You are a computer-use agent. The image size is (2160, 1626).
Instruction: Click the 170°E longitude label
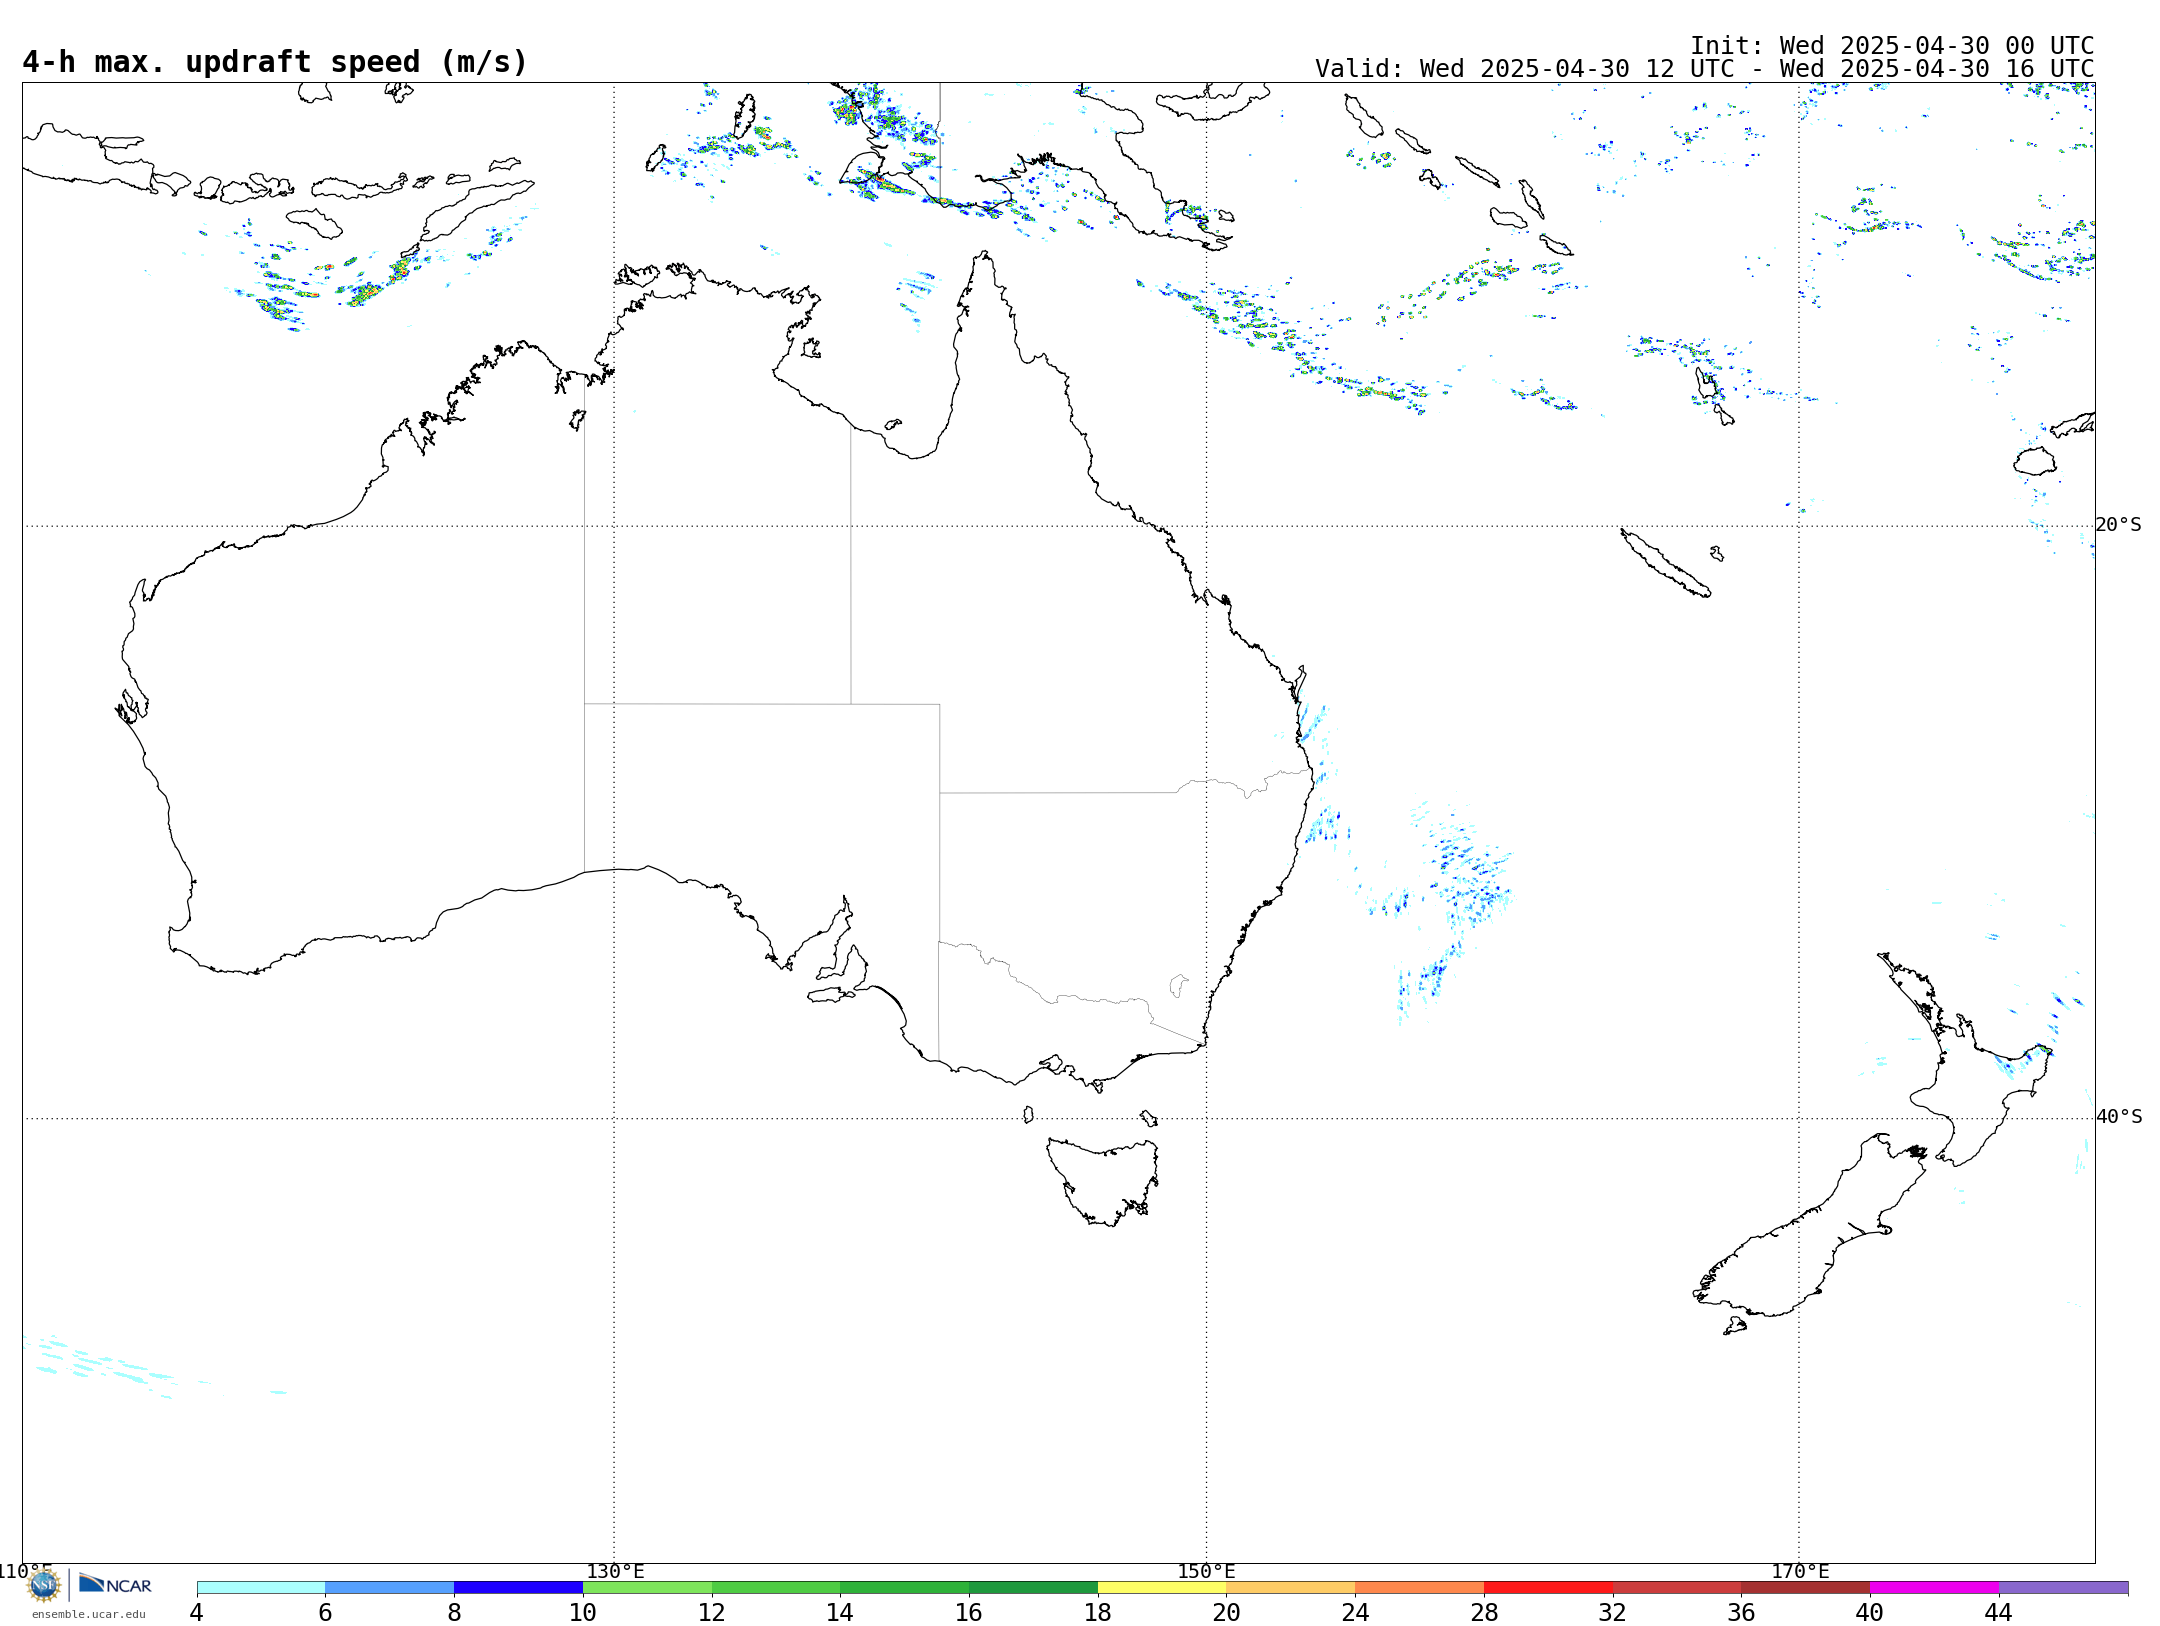tap(1800, 1571)
